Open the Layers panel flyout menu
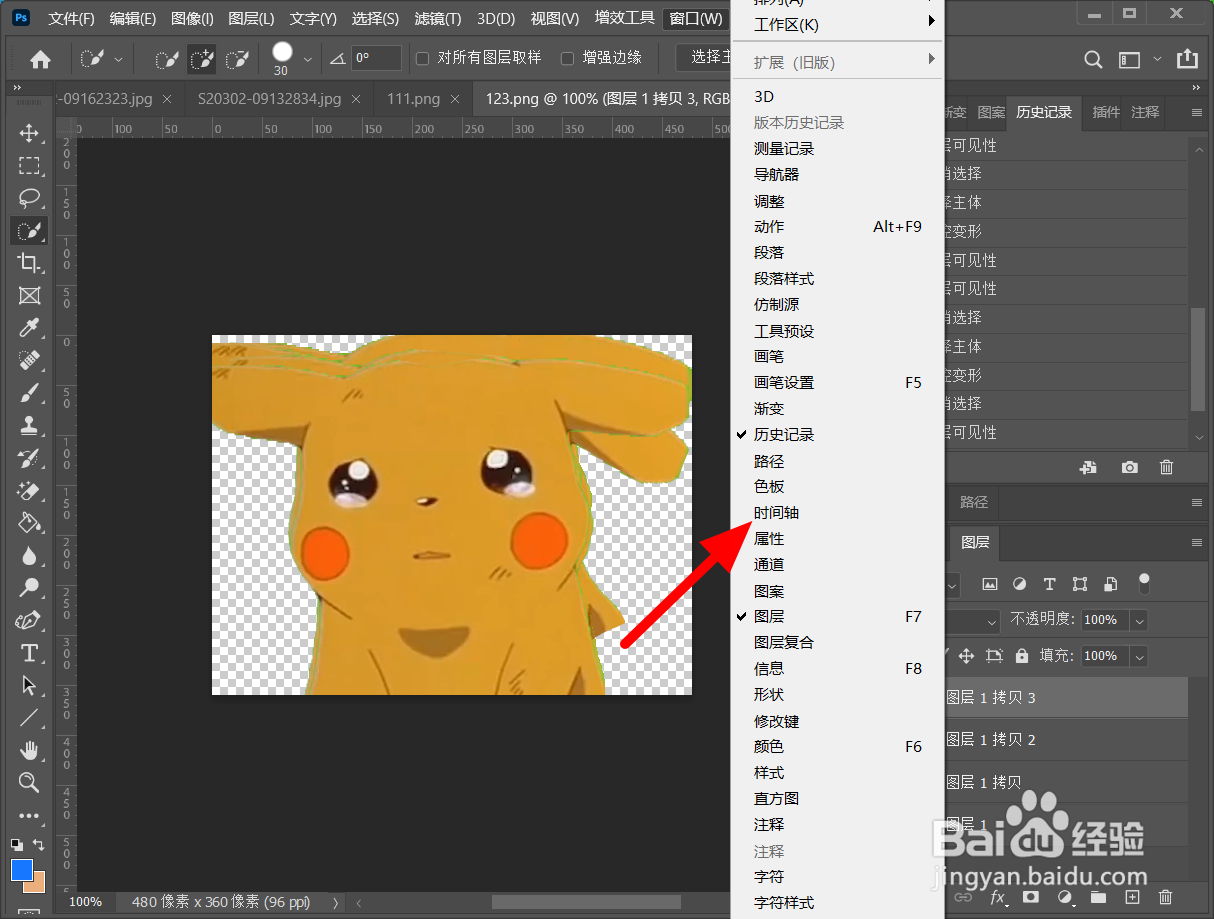1214x919 pixels. pos(1196,542)
